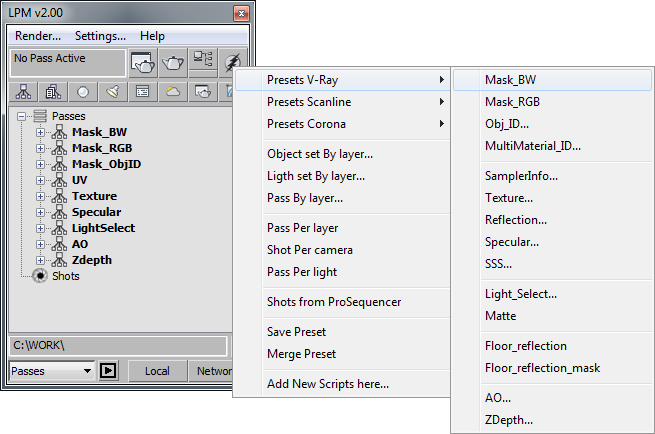Click the Passes stack root icon
655x434 pixels.
point(40,116)
